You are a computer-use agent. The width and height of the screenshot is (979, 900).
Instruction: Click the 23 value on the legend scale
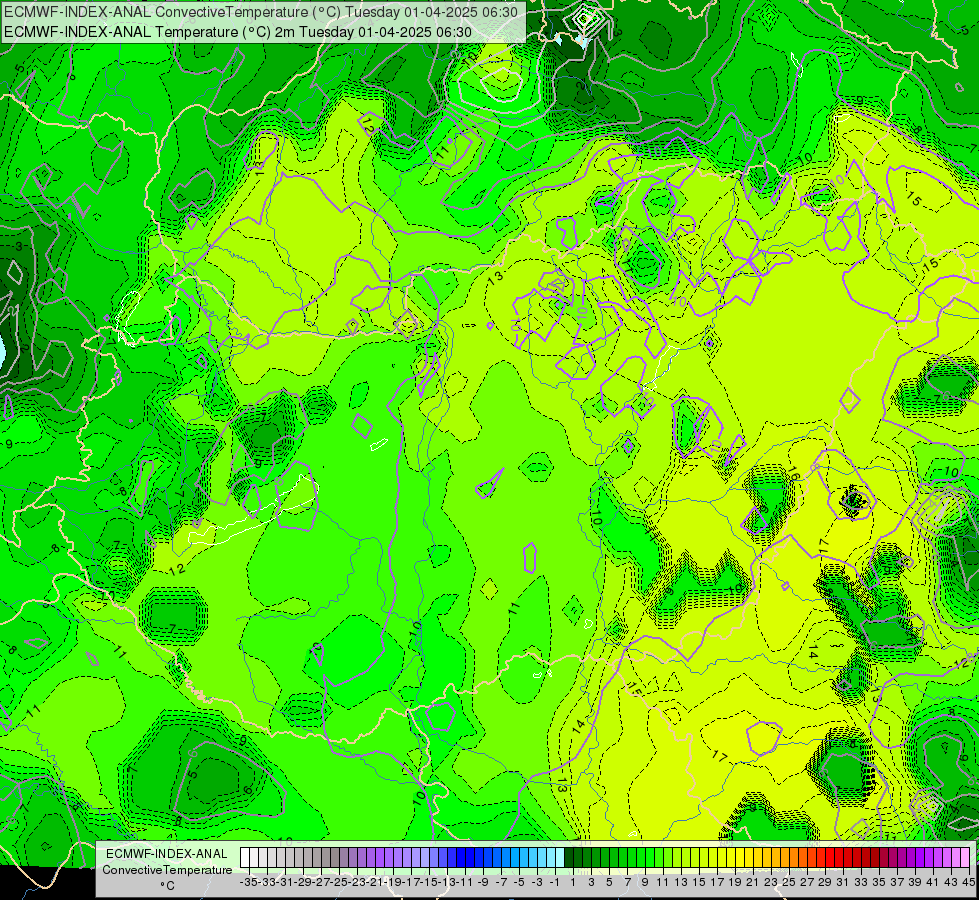(x=771, y=883)
